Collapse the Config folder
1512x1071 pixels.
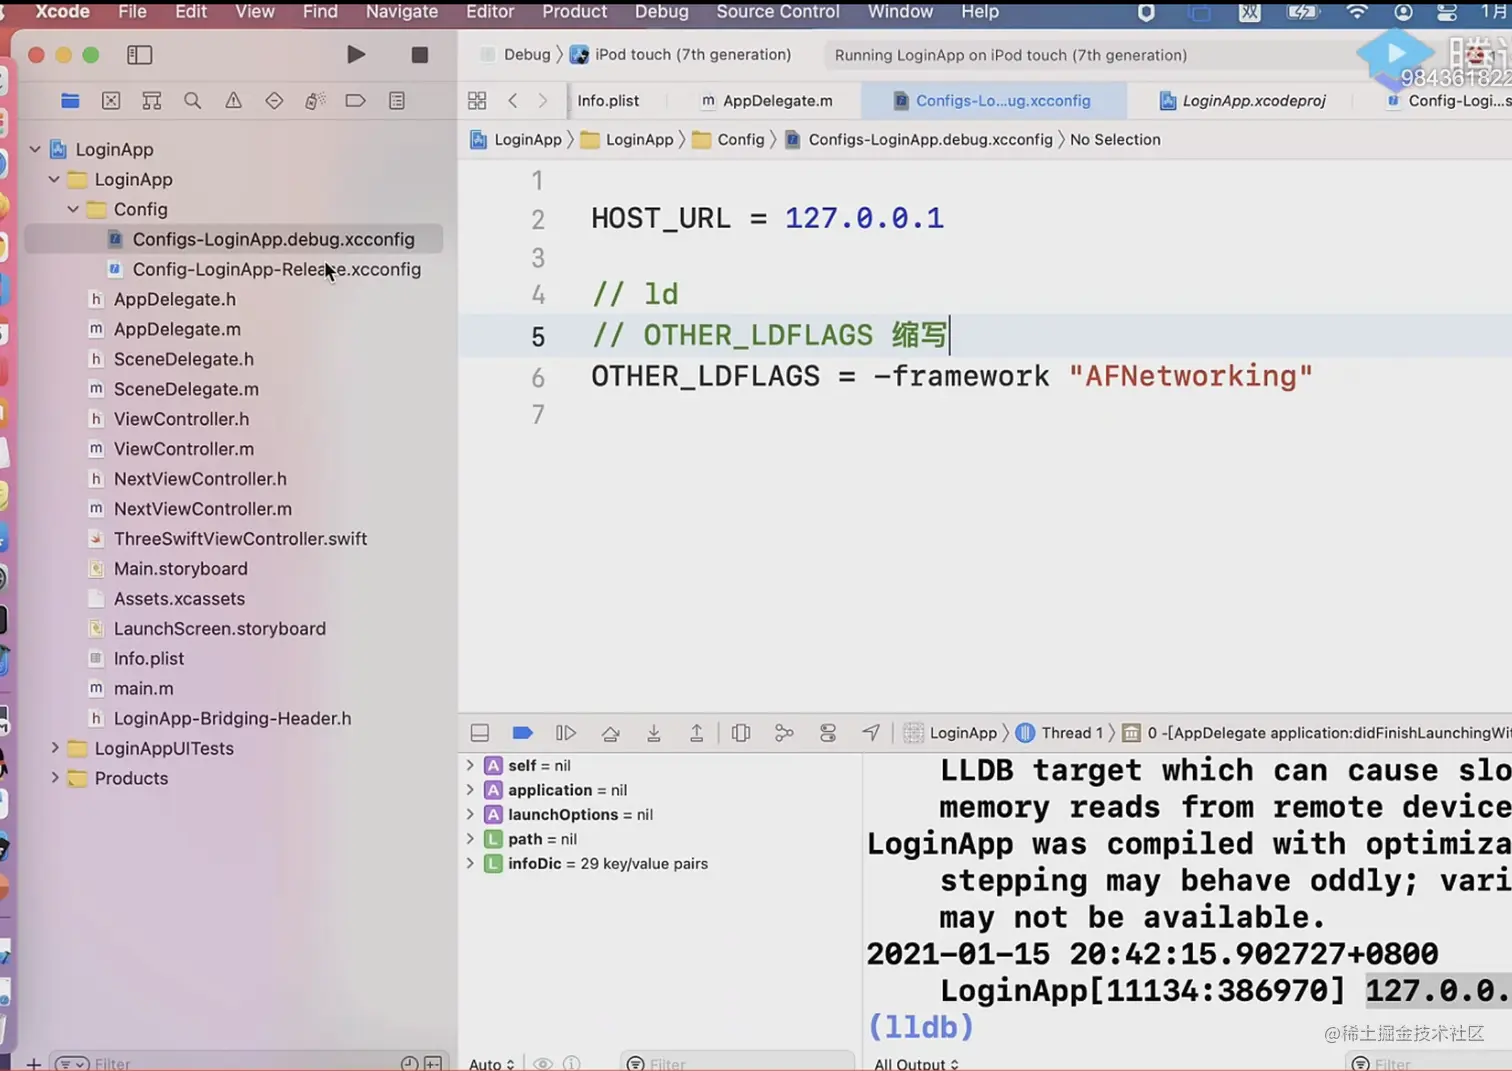tap(73, 209)
